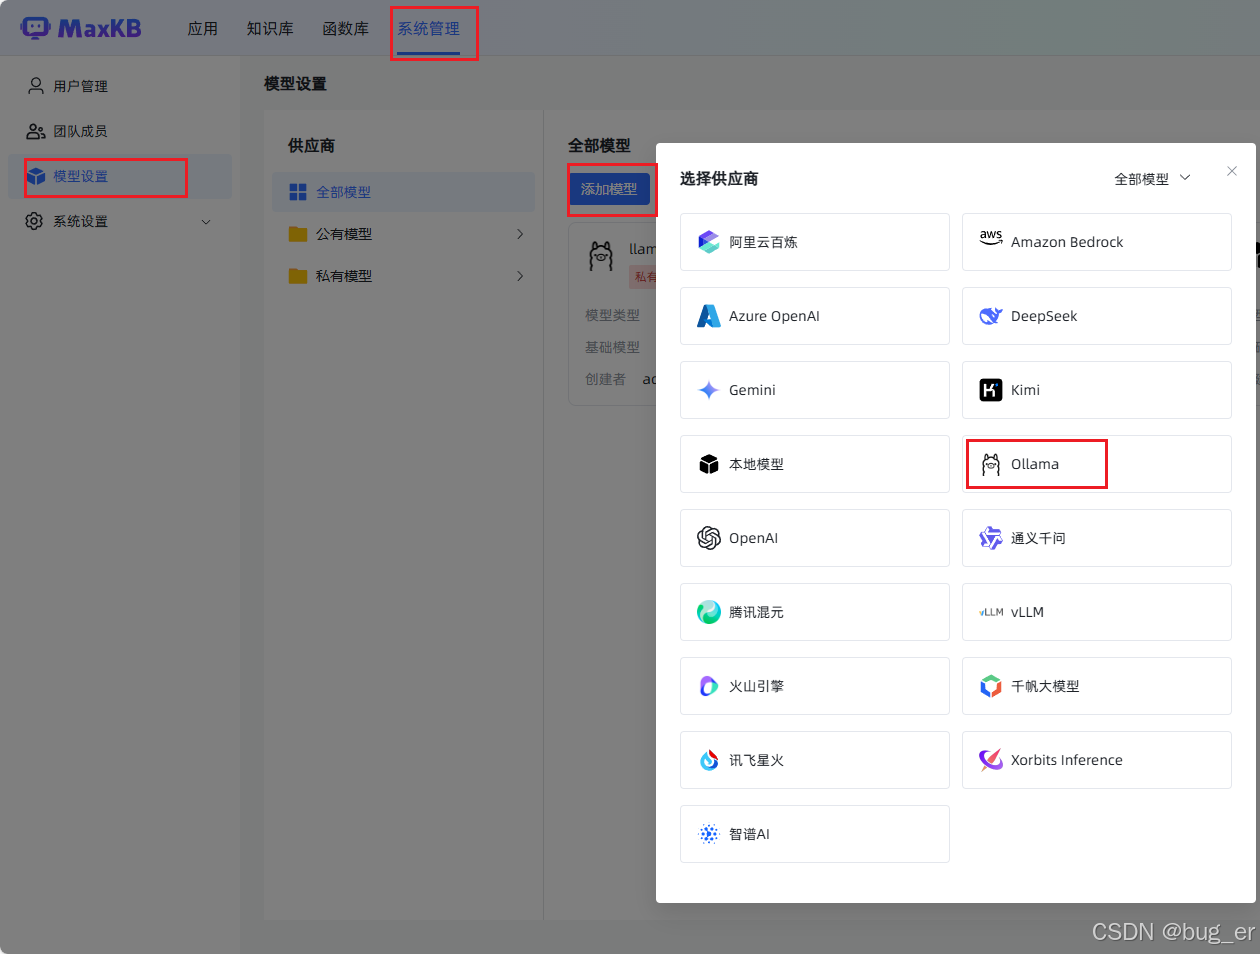Select 全部模型 in supplier list
The image size is (1260, 954).
[403, 192]
